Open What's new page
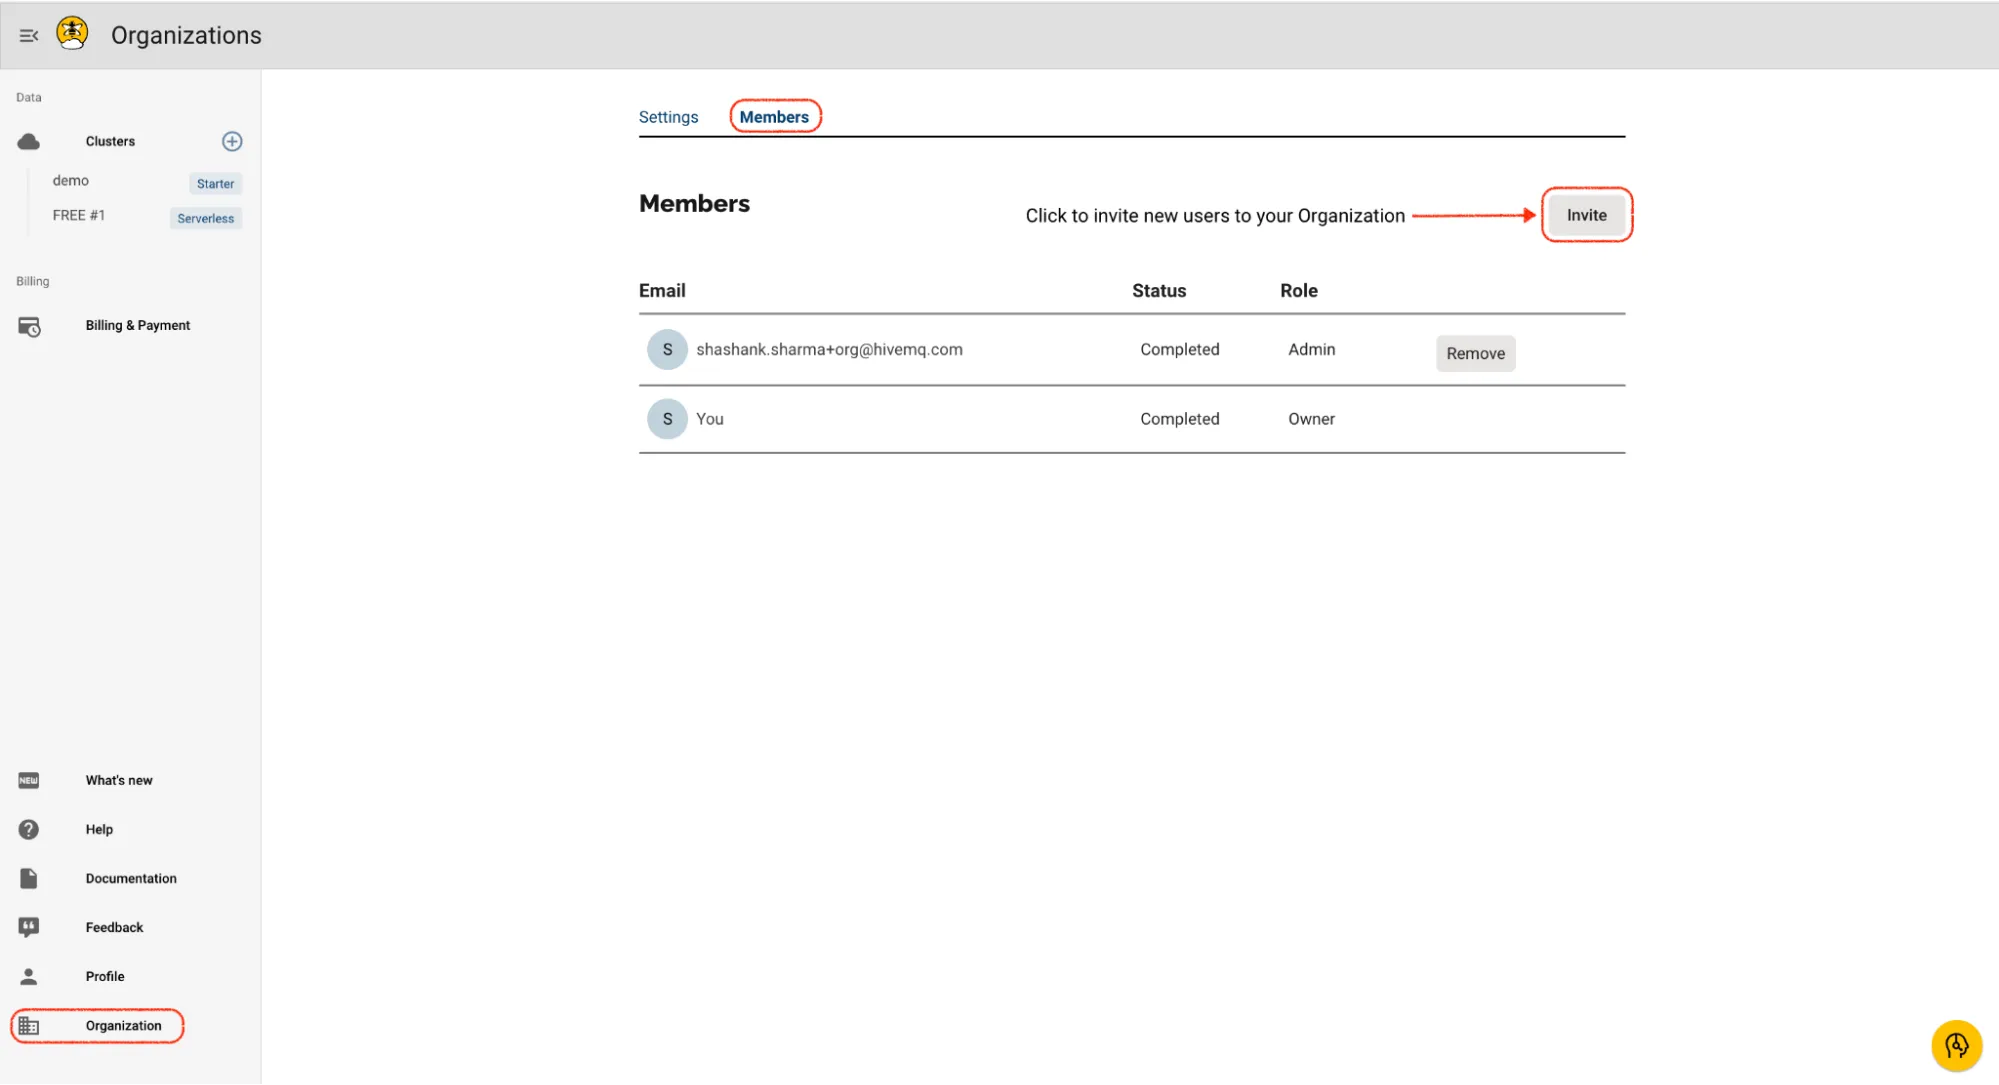 point(119,780)
